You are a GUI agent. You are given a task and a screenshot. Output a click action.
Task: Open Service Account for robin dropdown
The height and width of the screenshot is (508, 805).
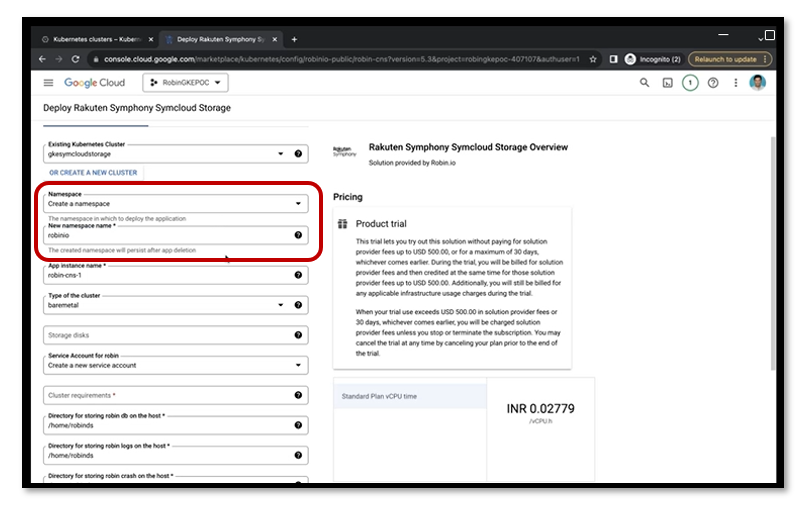click(176, 365)
